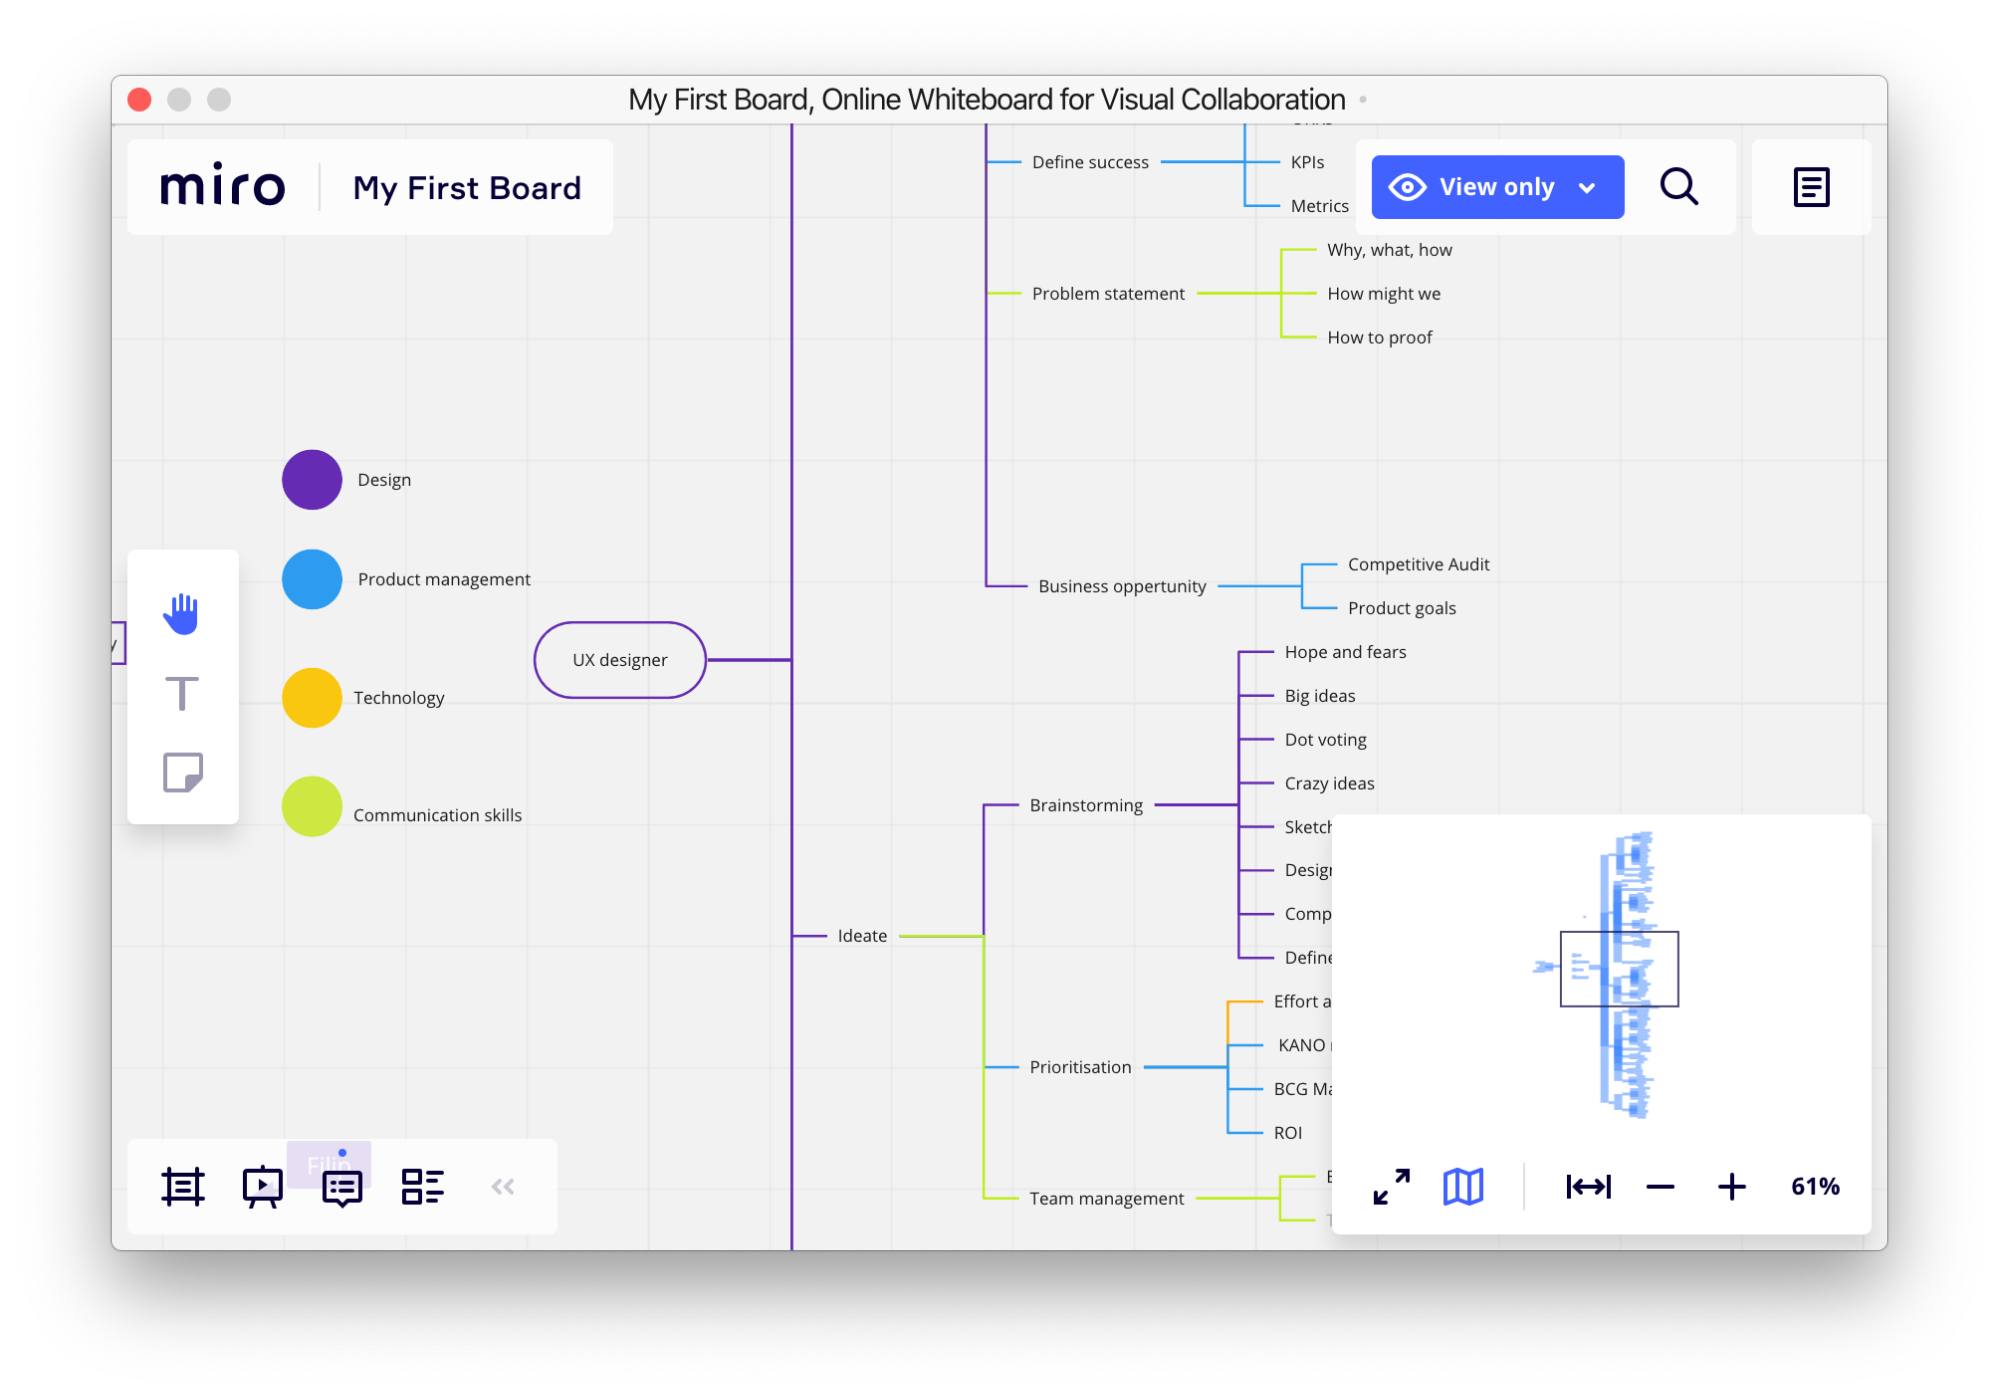Open the cards list view icon
Screen dimensions: 1999x1398
coord(422,1187)
